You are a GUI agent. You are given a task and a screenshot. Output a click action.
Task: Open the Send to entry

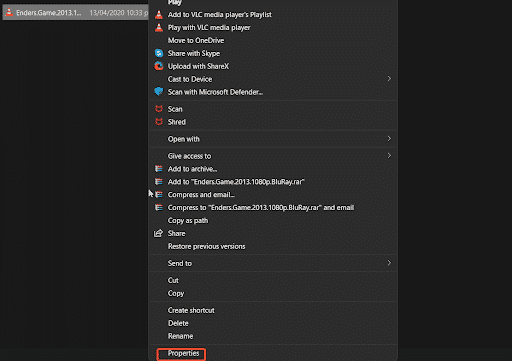click(x=180, y=263)
